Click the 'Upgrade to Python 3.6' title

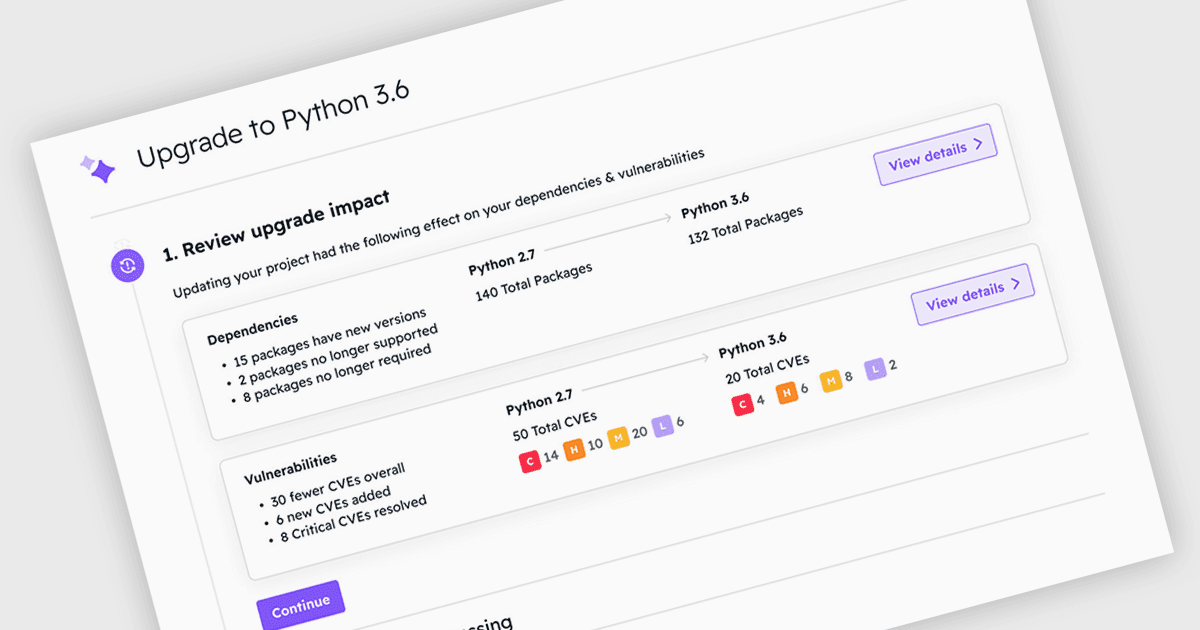point(273,124)
